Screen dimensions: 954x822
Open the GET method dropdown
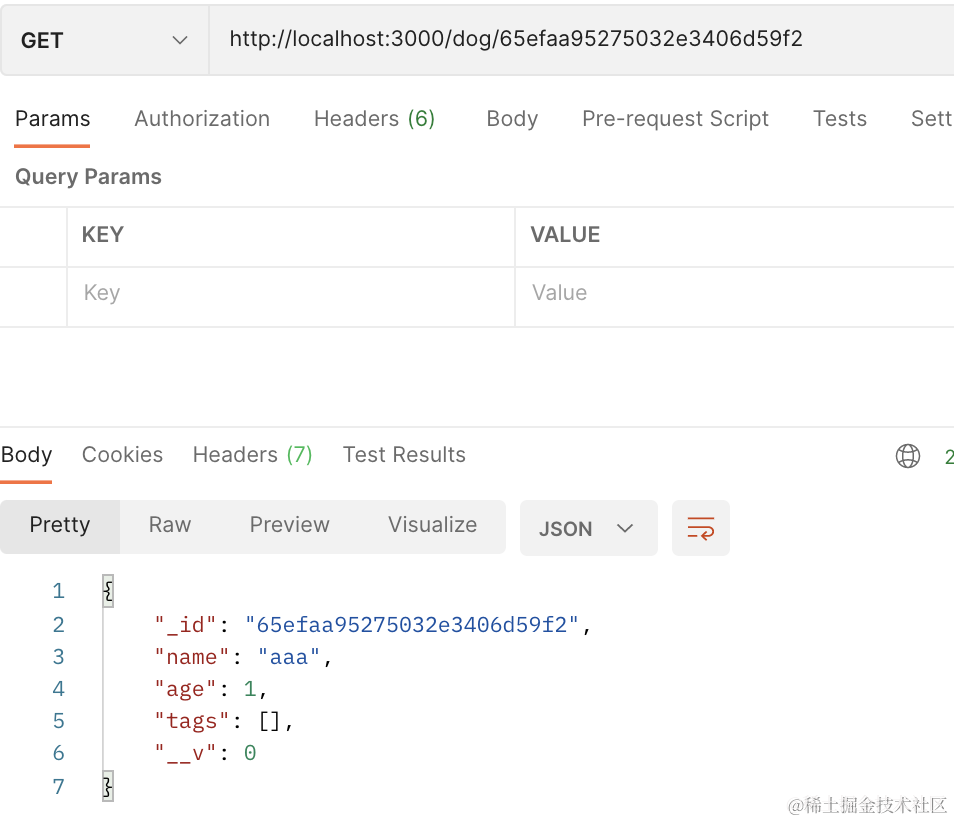coord(104,40)
